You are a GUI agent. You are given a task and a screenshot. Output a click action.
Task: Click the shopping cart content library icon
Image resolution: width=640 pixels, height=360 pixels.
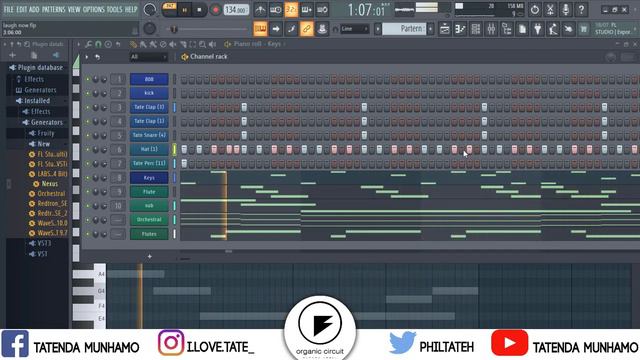584,29
